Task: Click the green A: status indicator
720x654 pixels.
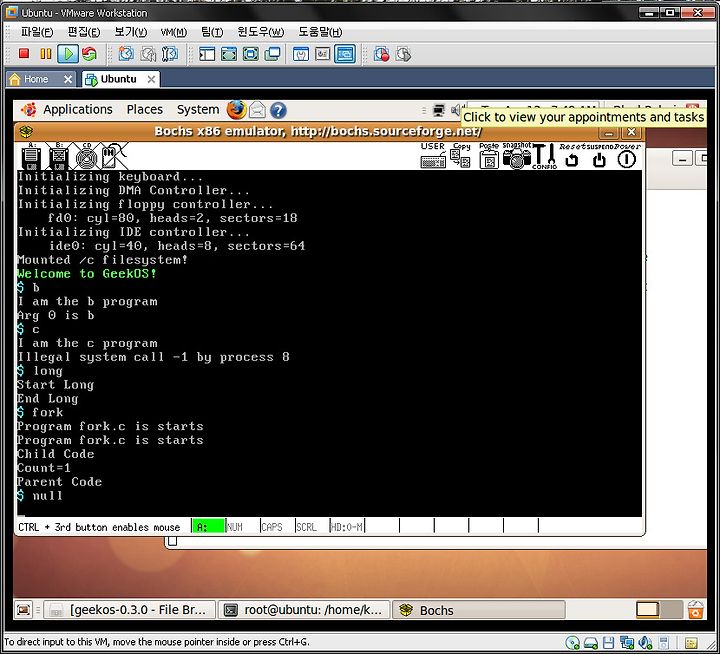Action: pyautogui.click(x=208, y=526)
